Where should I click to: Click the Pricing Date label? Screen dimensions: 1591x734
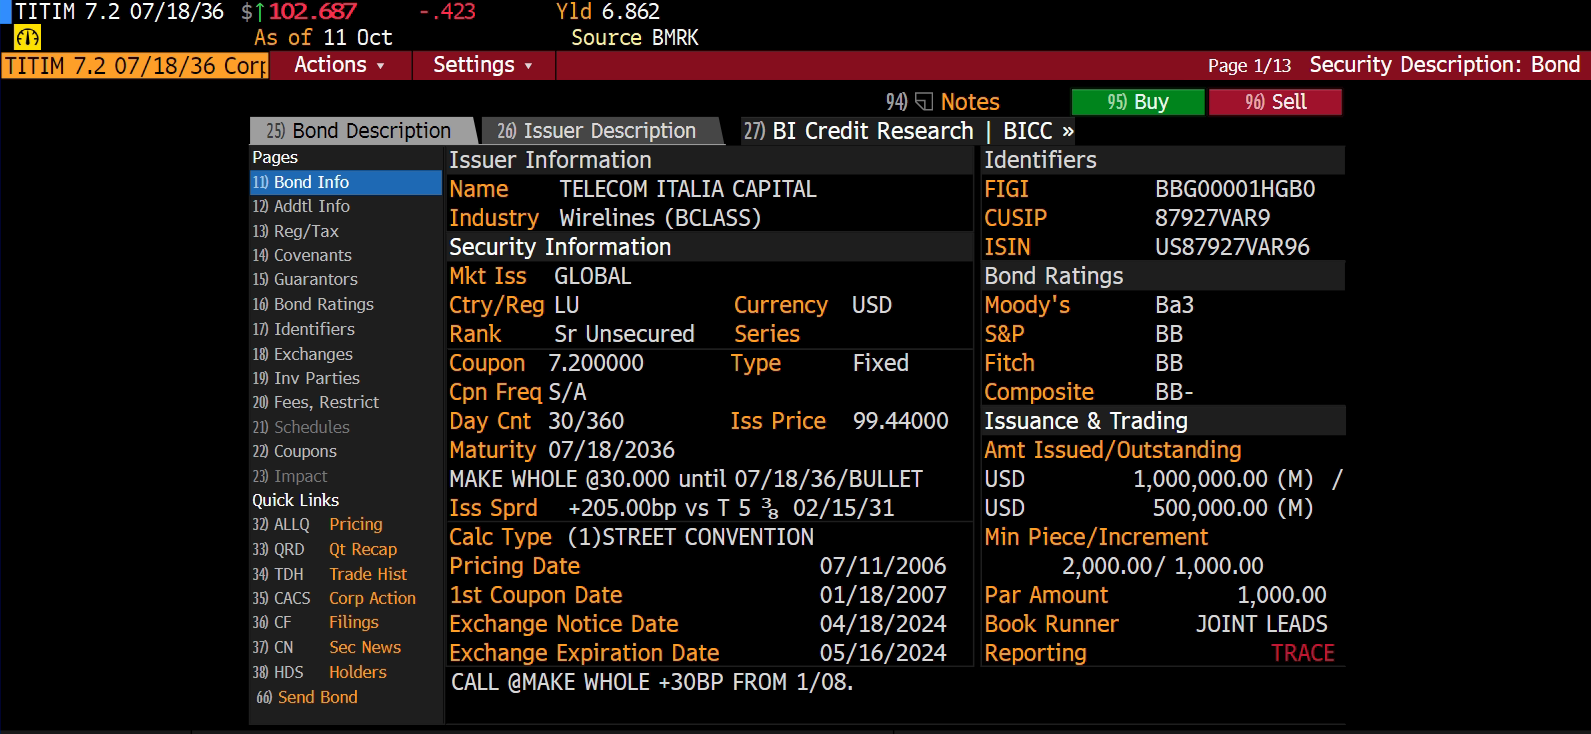coord(514,566)
